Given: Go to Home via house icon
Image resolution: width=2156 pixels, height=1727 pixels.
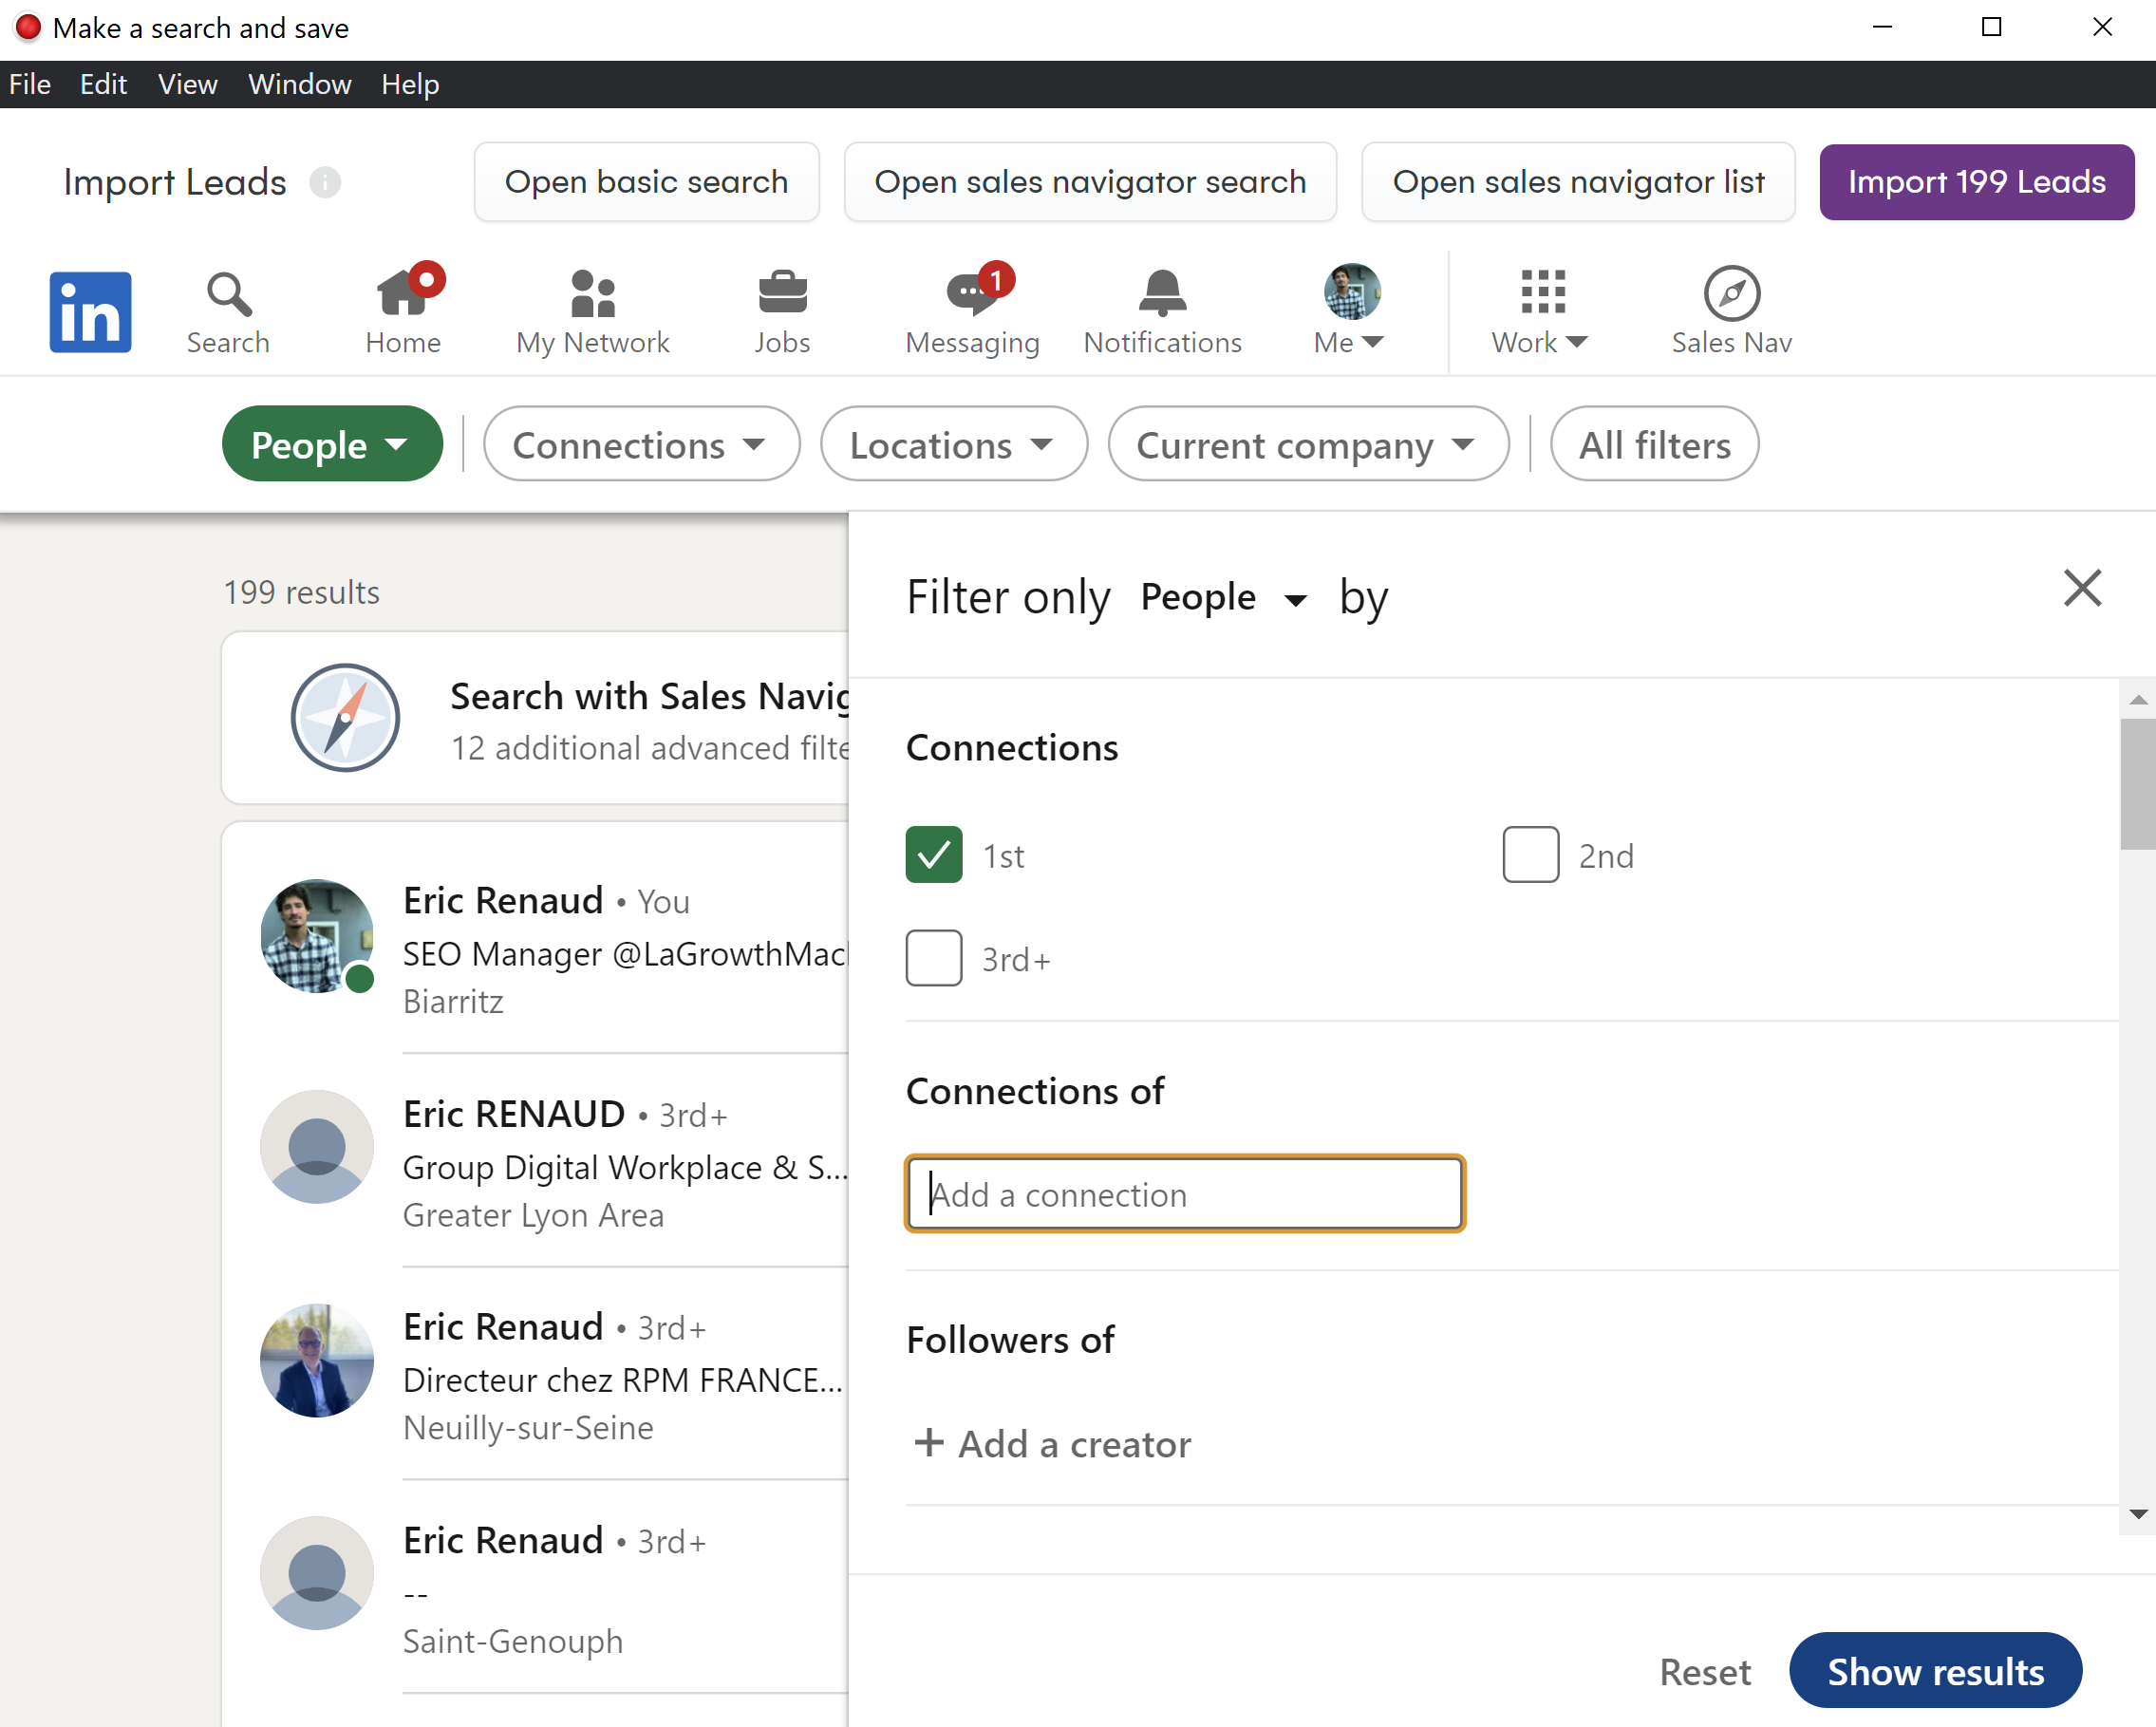Looking at the screenshot, I should pyautogui.click(x=402, y=294).
